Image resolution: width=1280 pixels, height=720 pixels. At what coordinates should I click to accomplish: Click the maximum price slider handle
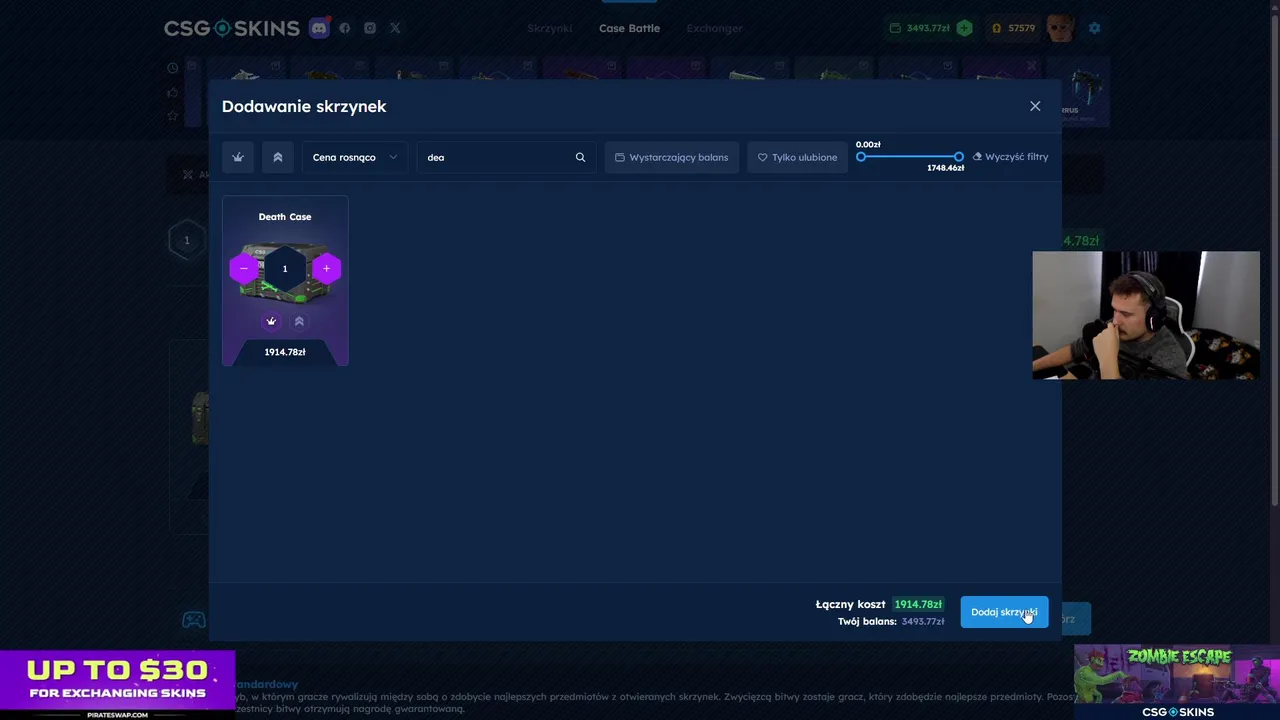(959, 157)
